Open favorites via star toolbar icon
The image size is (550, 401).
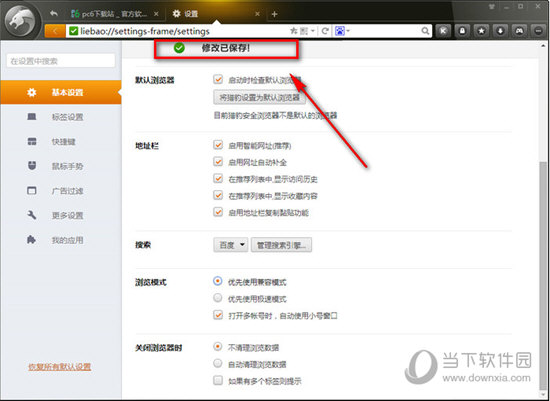pyautogui.click(x=481, y=31)
